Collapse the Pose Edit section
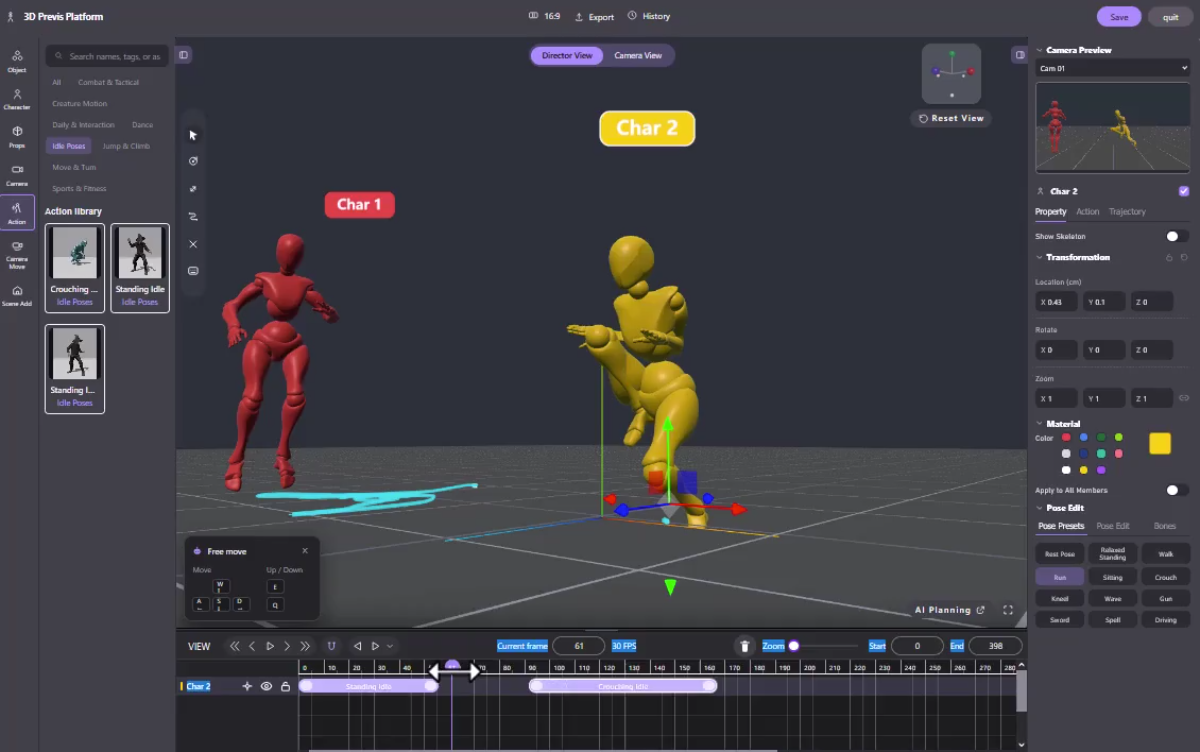The height and width of the screenshot is (752, 1200). (x=1039, y=508)
